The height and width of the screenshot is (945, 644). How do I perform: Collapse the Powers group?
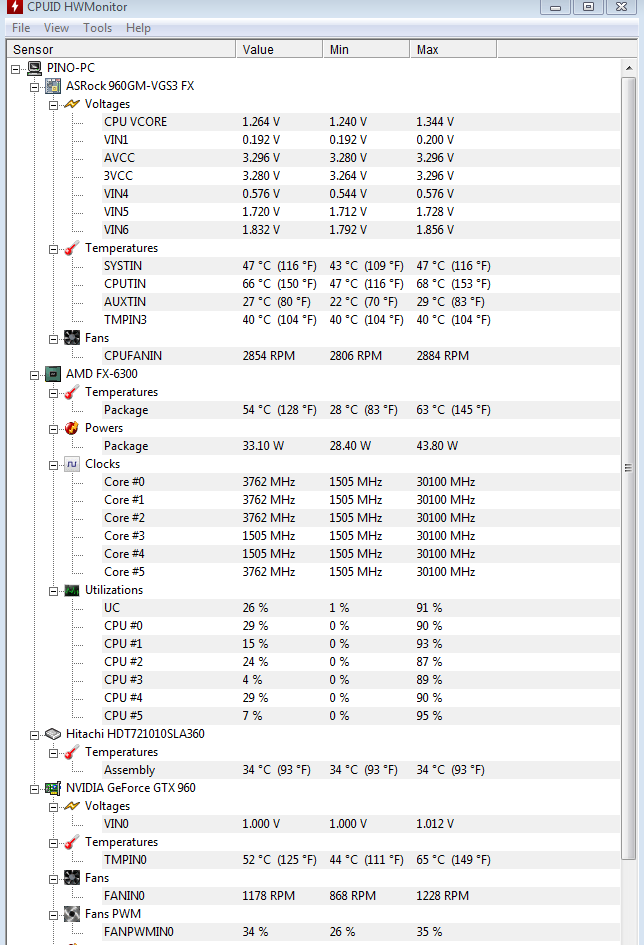pyautogui.click(x=53, y=430)
